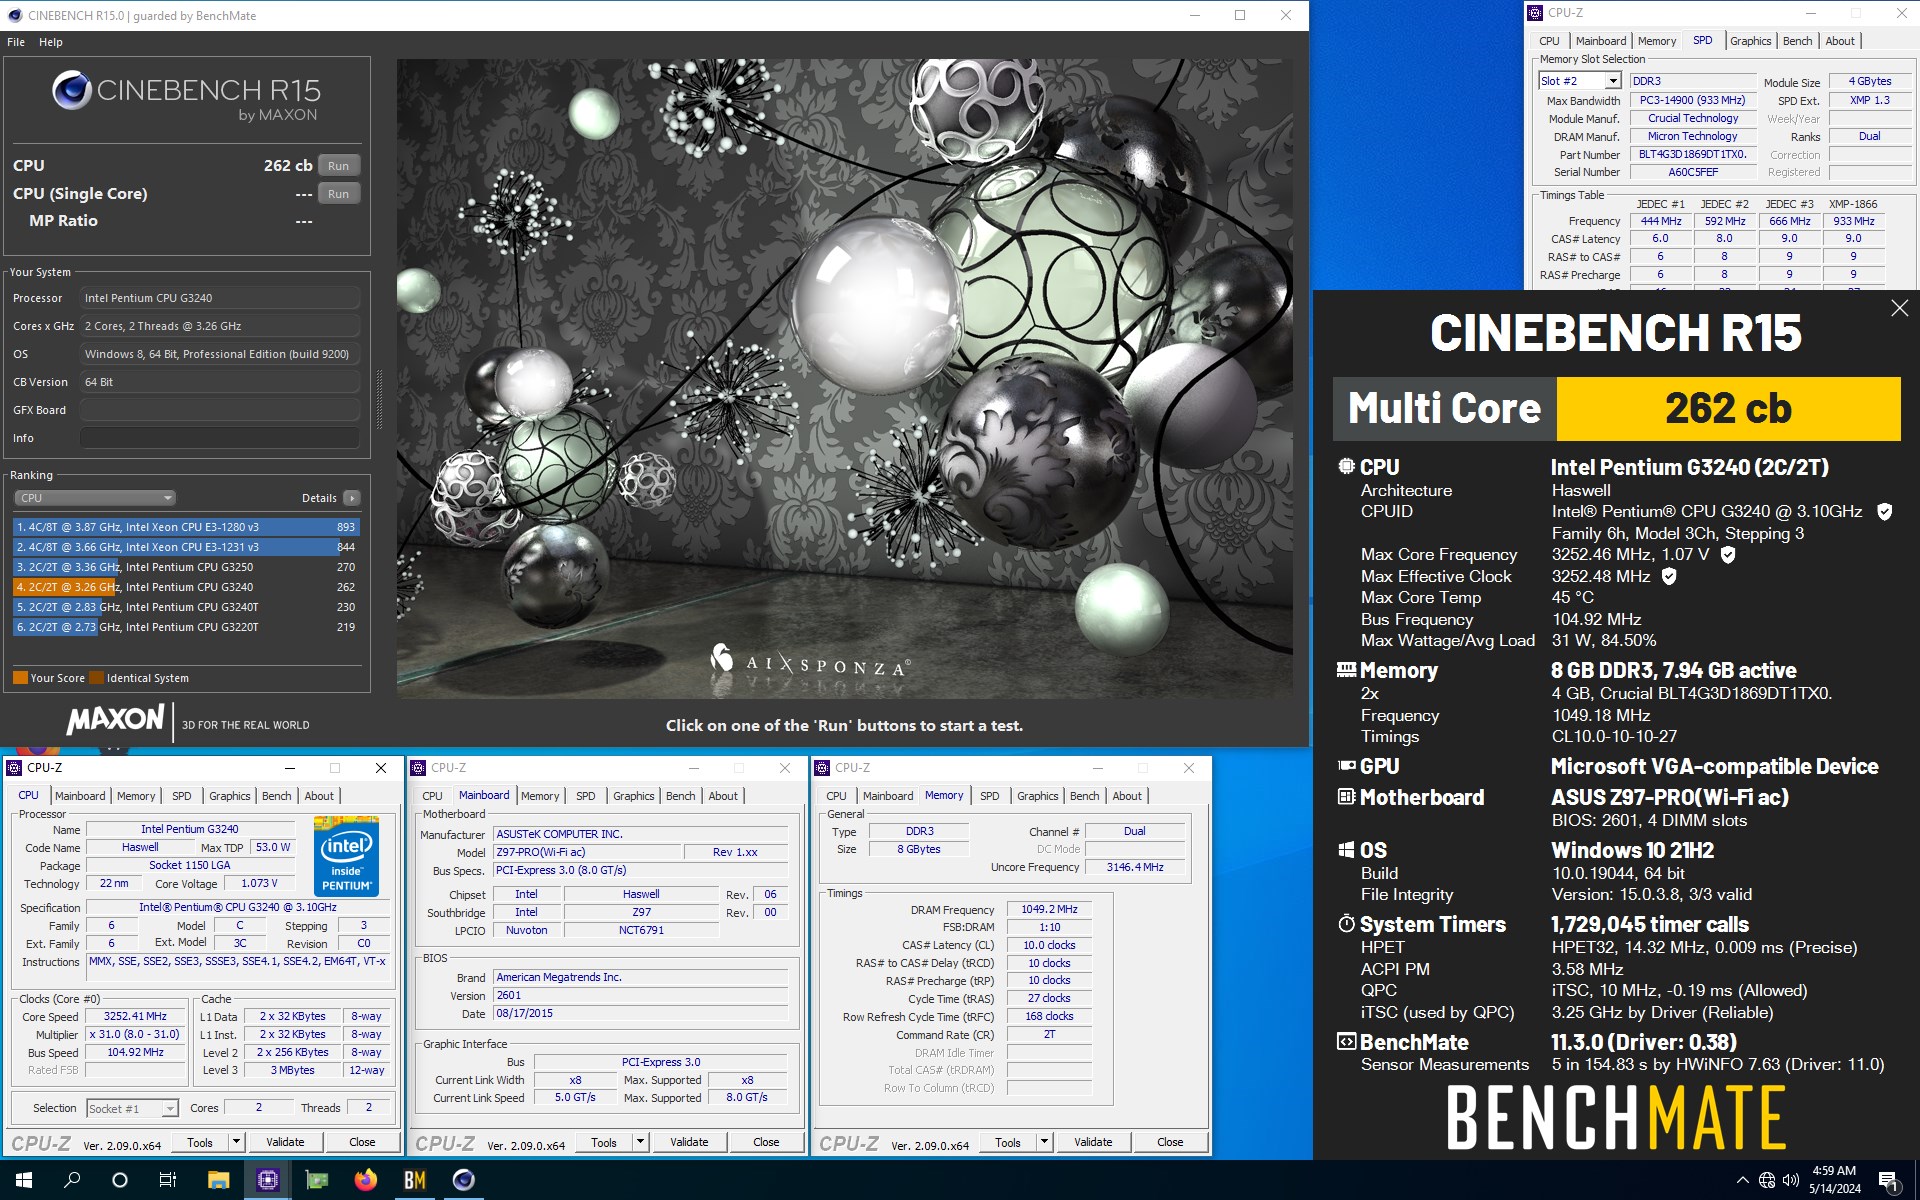
Task: Click the Part Number field BLT4G3D1869DT1TX0
Action: pos(1692,155)
